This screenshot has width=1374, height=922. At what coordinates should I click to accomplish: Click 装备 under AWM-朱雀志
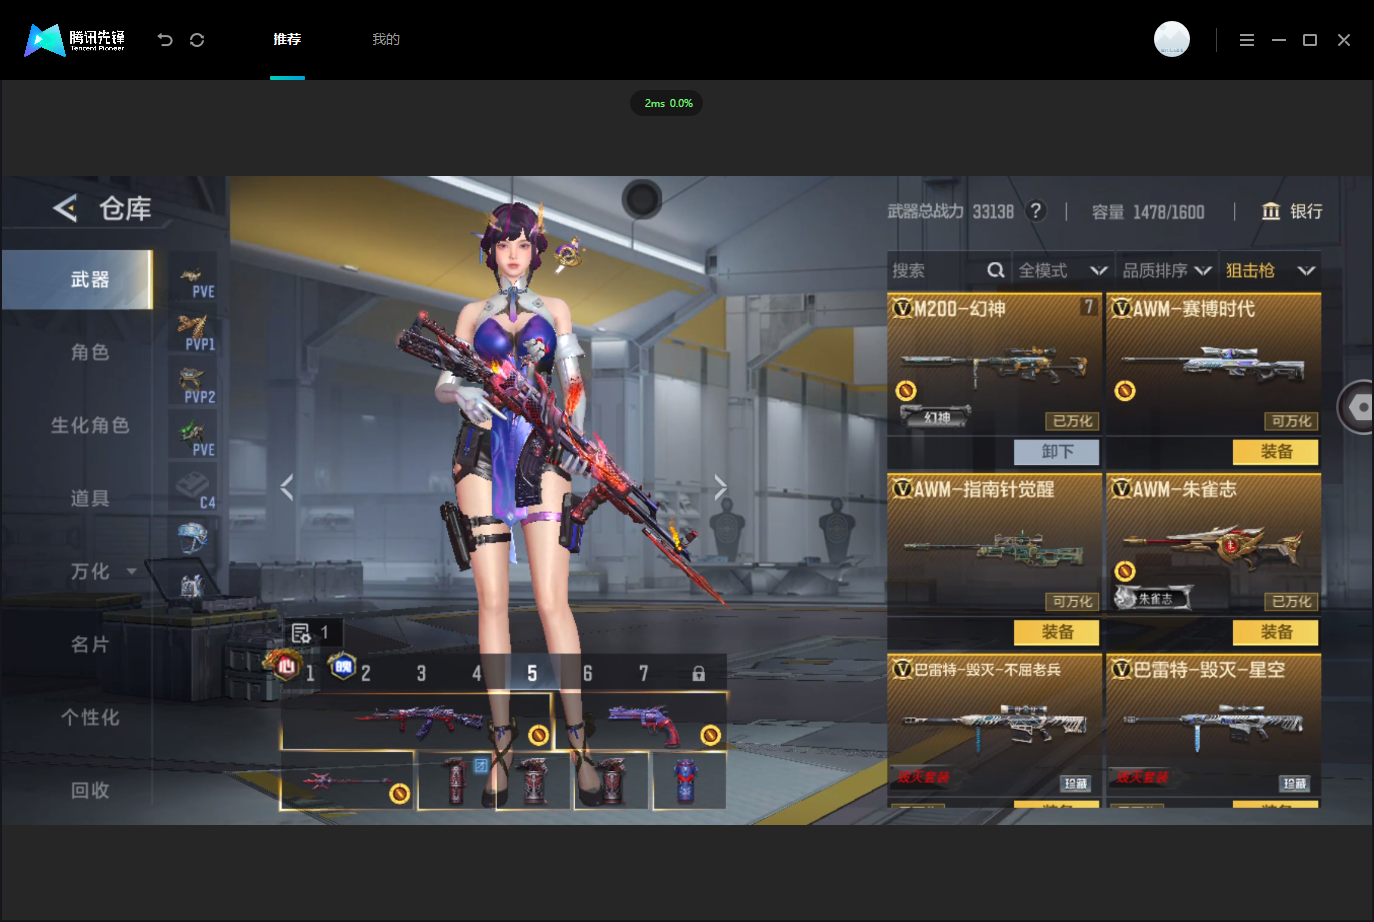[1276, 632]
